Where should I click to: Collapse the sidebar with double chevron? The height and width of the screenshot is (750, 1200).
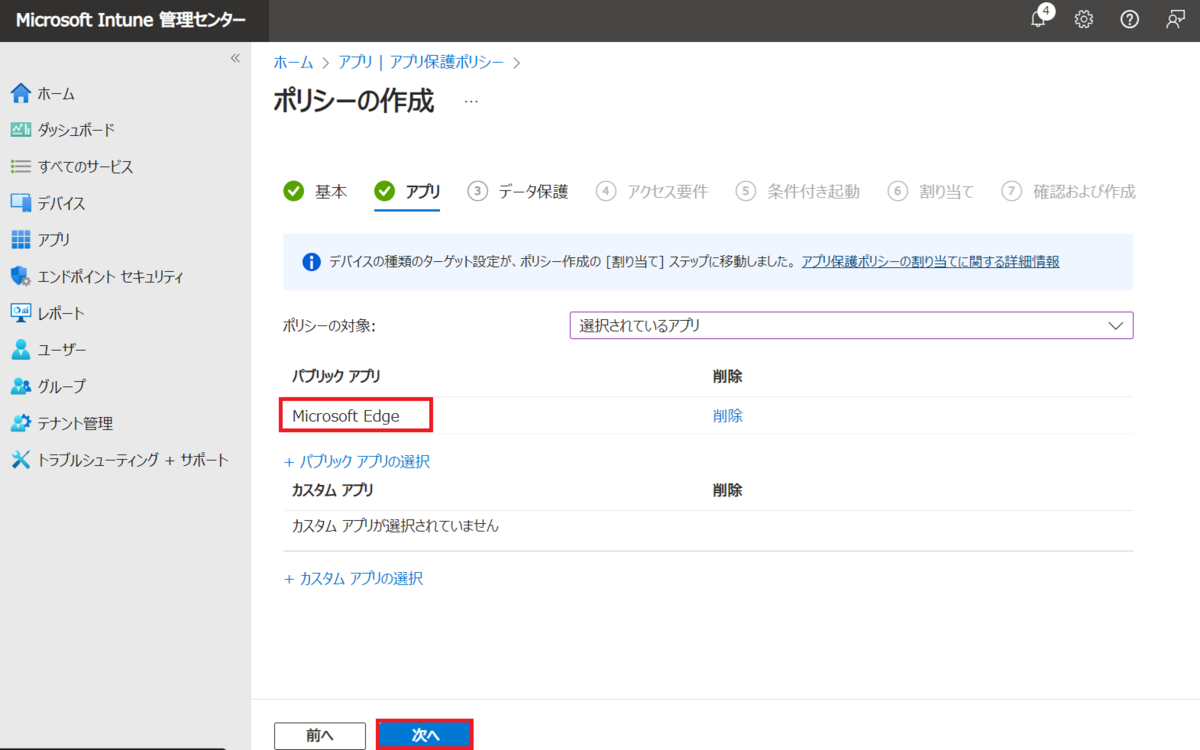point(235,58)
